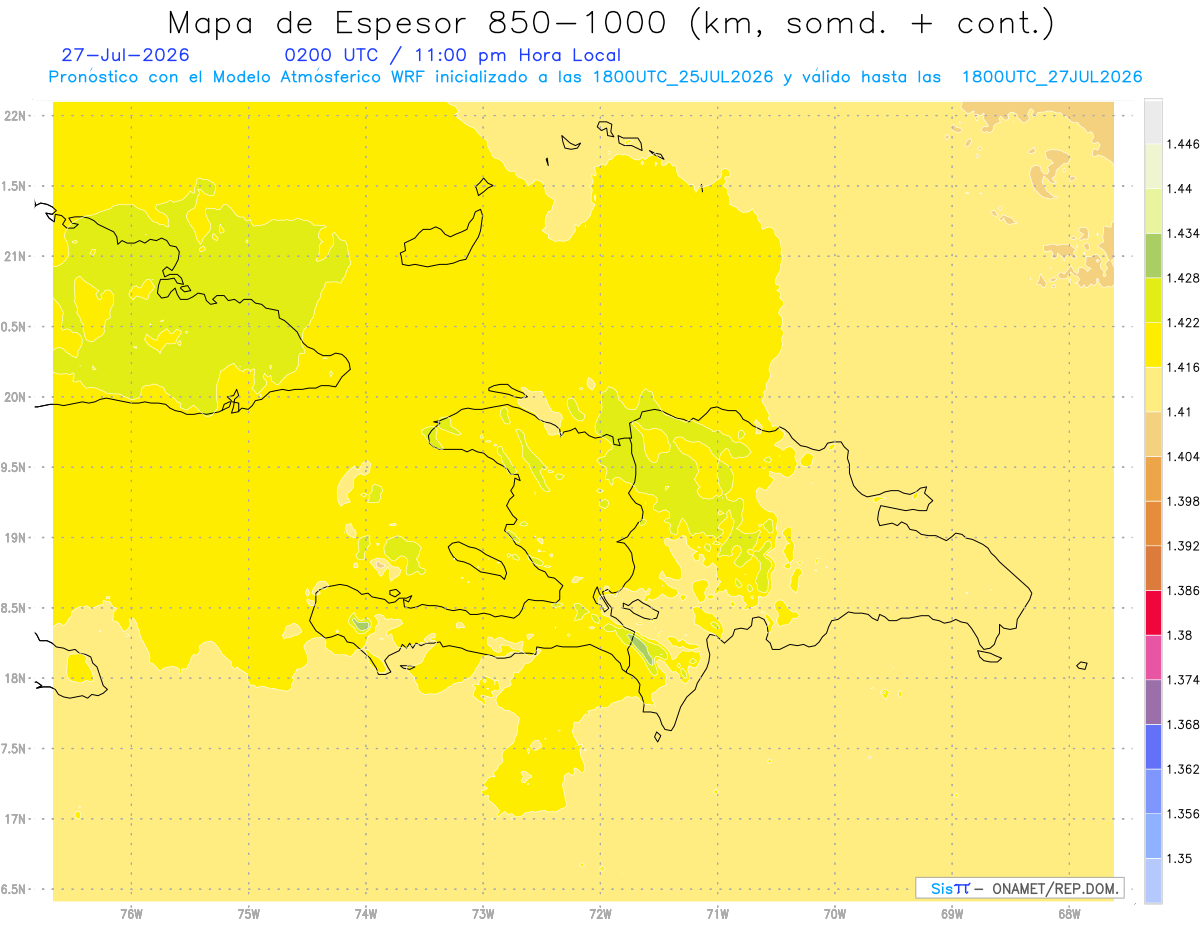Click the colorbar value "1.416"

[x=1184, y=368]
